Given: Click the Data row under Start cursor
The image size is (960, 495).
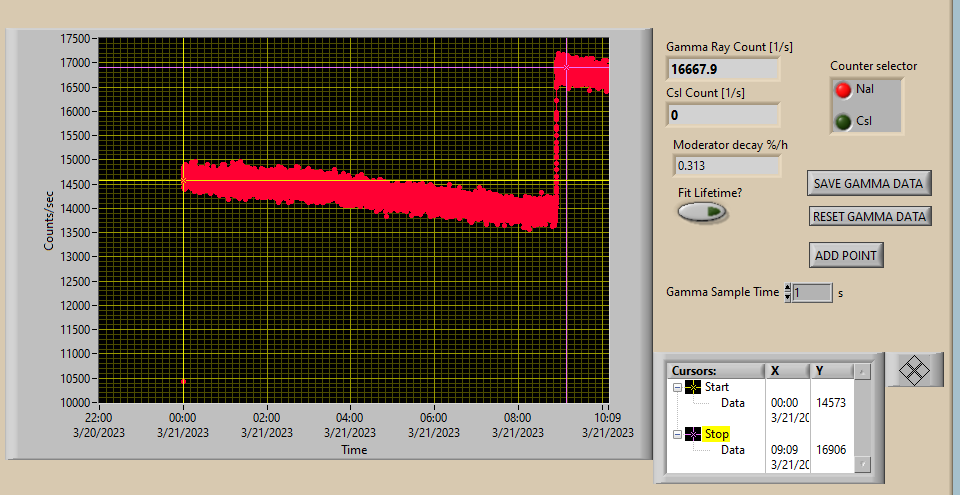Looking at the screenshot, I should coord(733,402).
